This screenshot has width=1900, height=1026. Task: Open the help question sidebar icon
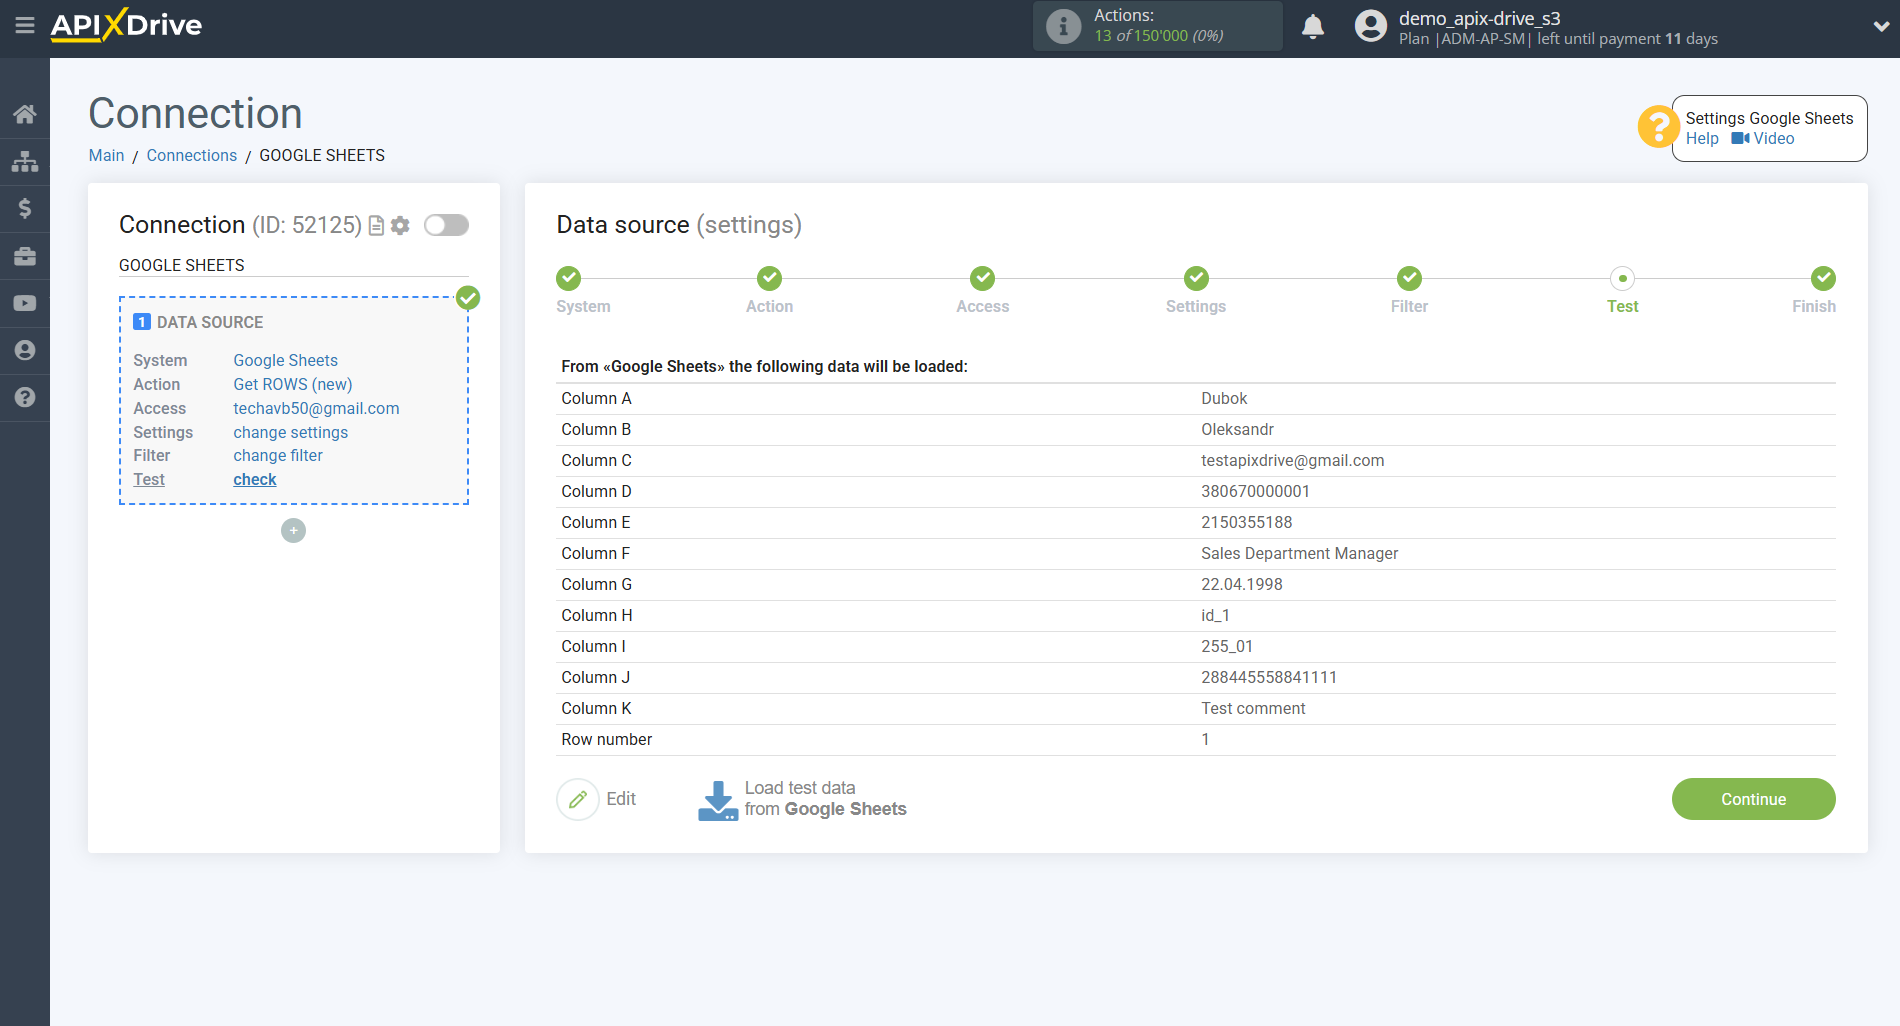(25, 397)
